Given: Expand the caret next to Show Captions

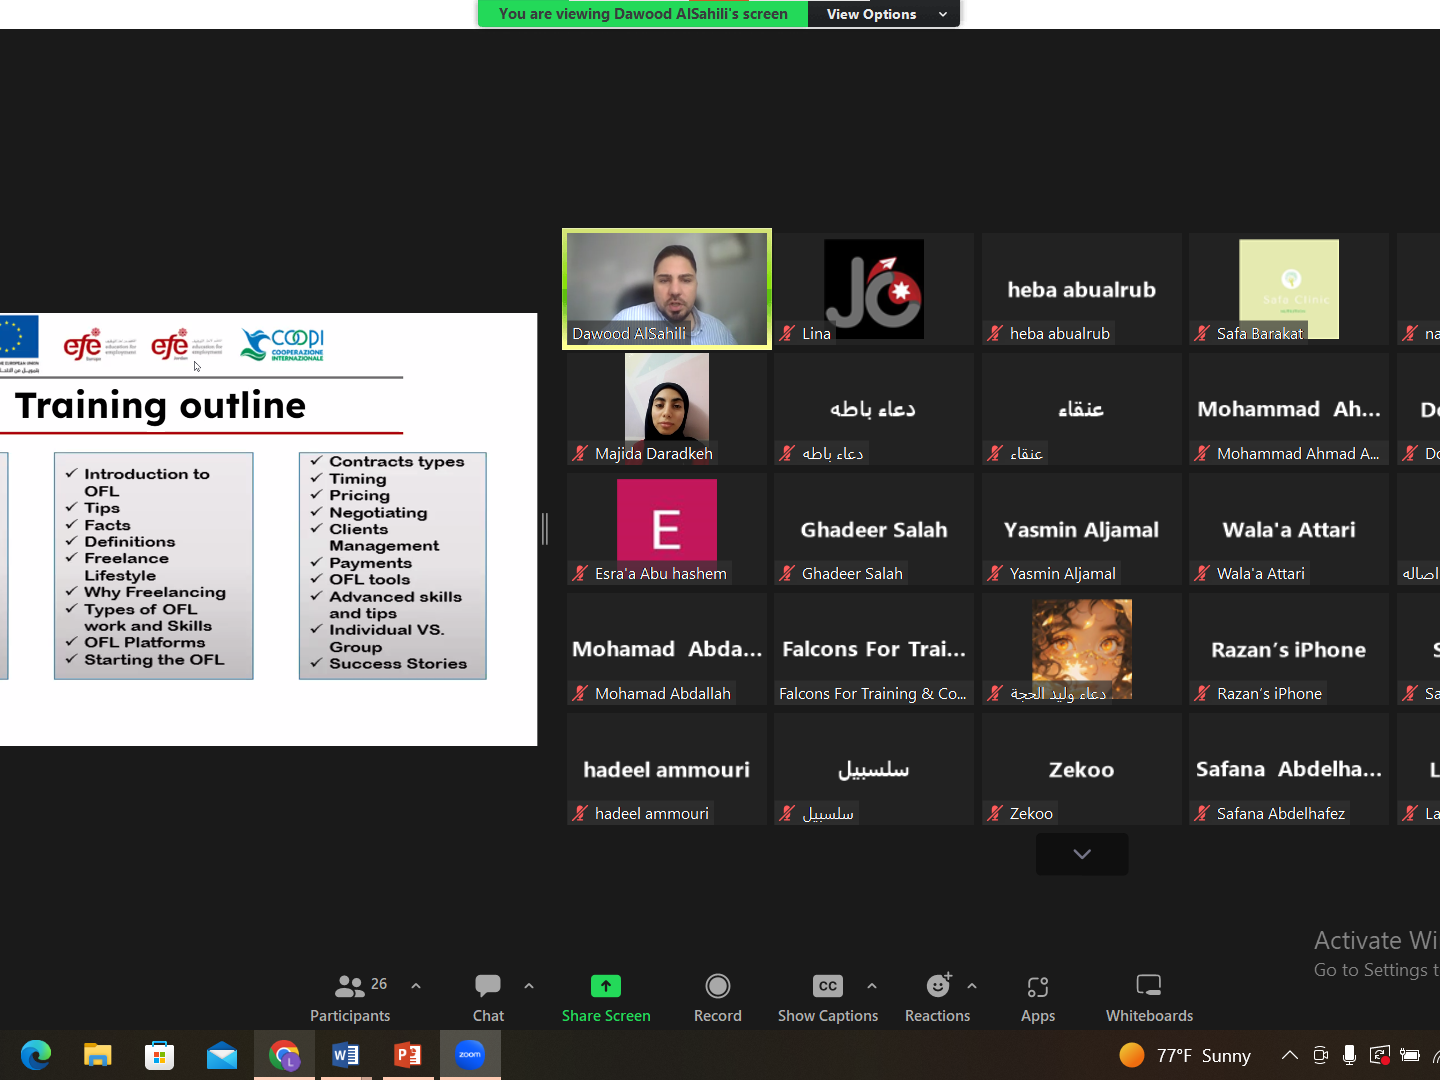Looking at the screenshot, I should (x=872, y=986).
